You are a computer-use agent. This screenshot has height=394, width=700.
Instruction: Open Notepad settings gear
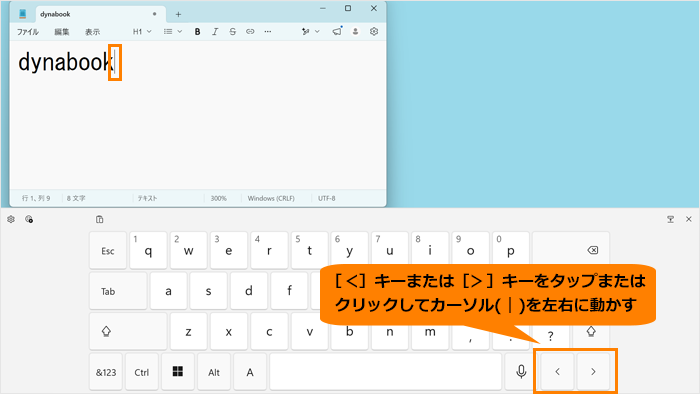(374, 32)
